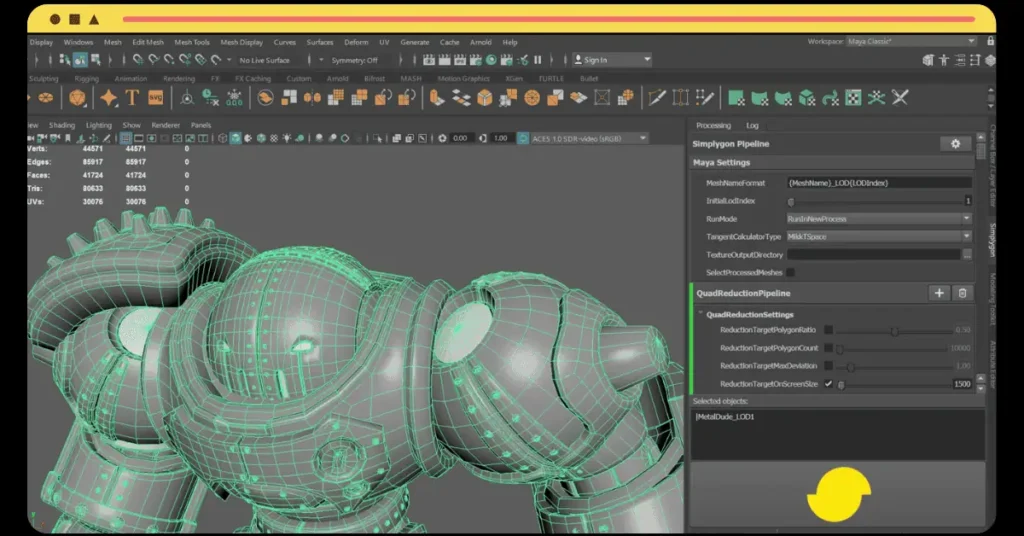Image resolution: width=1024 pixels, height=536 pixels.
Task: Toggle the view transform color management icon
Action: [x=523, y=138]
